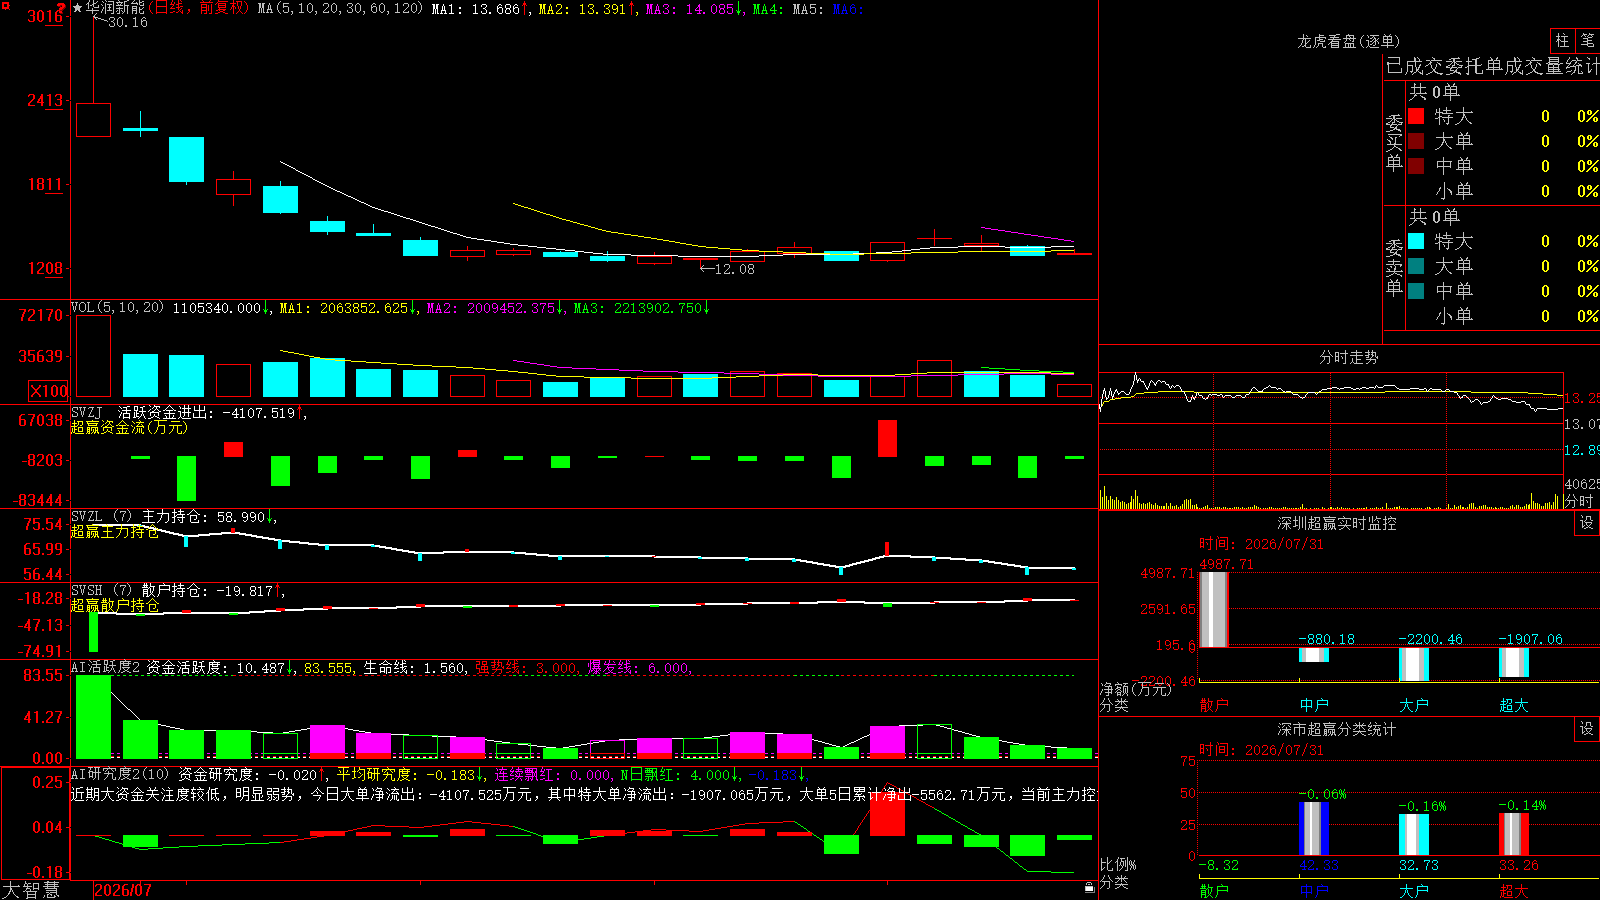1600x900 pixels.
Task: Click the lock icon at chart bottom-right
Action: click(1089, 887)
